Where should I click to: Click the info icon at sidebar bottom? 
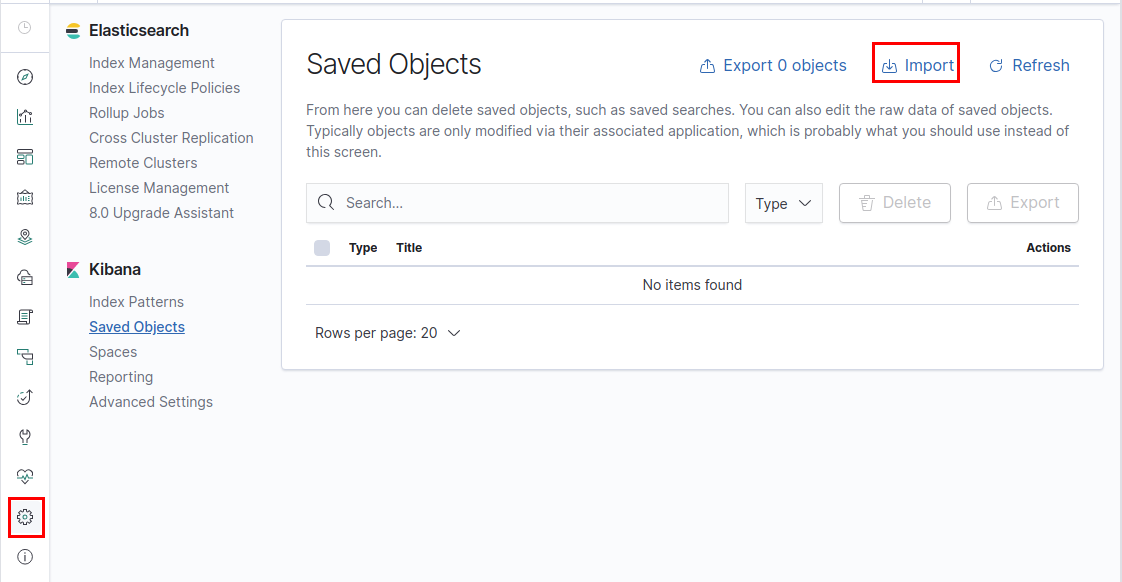coord(24,556)
